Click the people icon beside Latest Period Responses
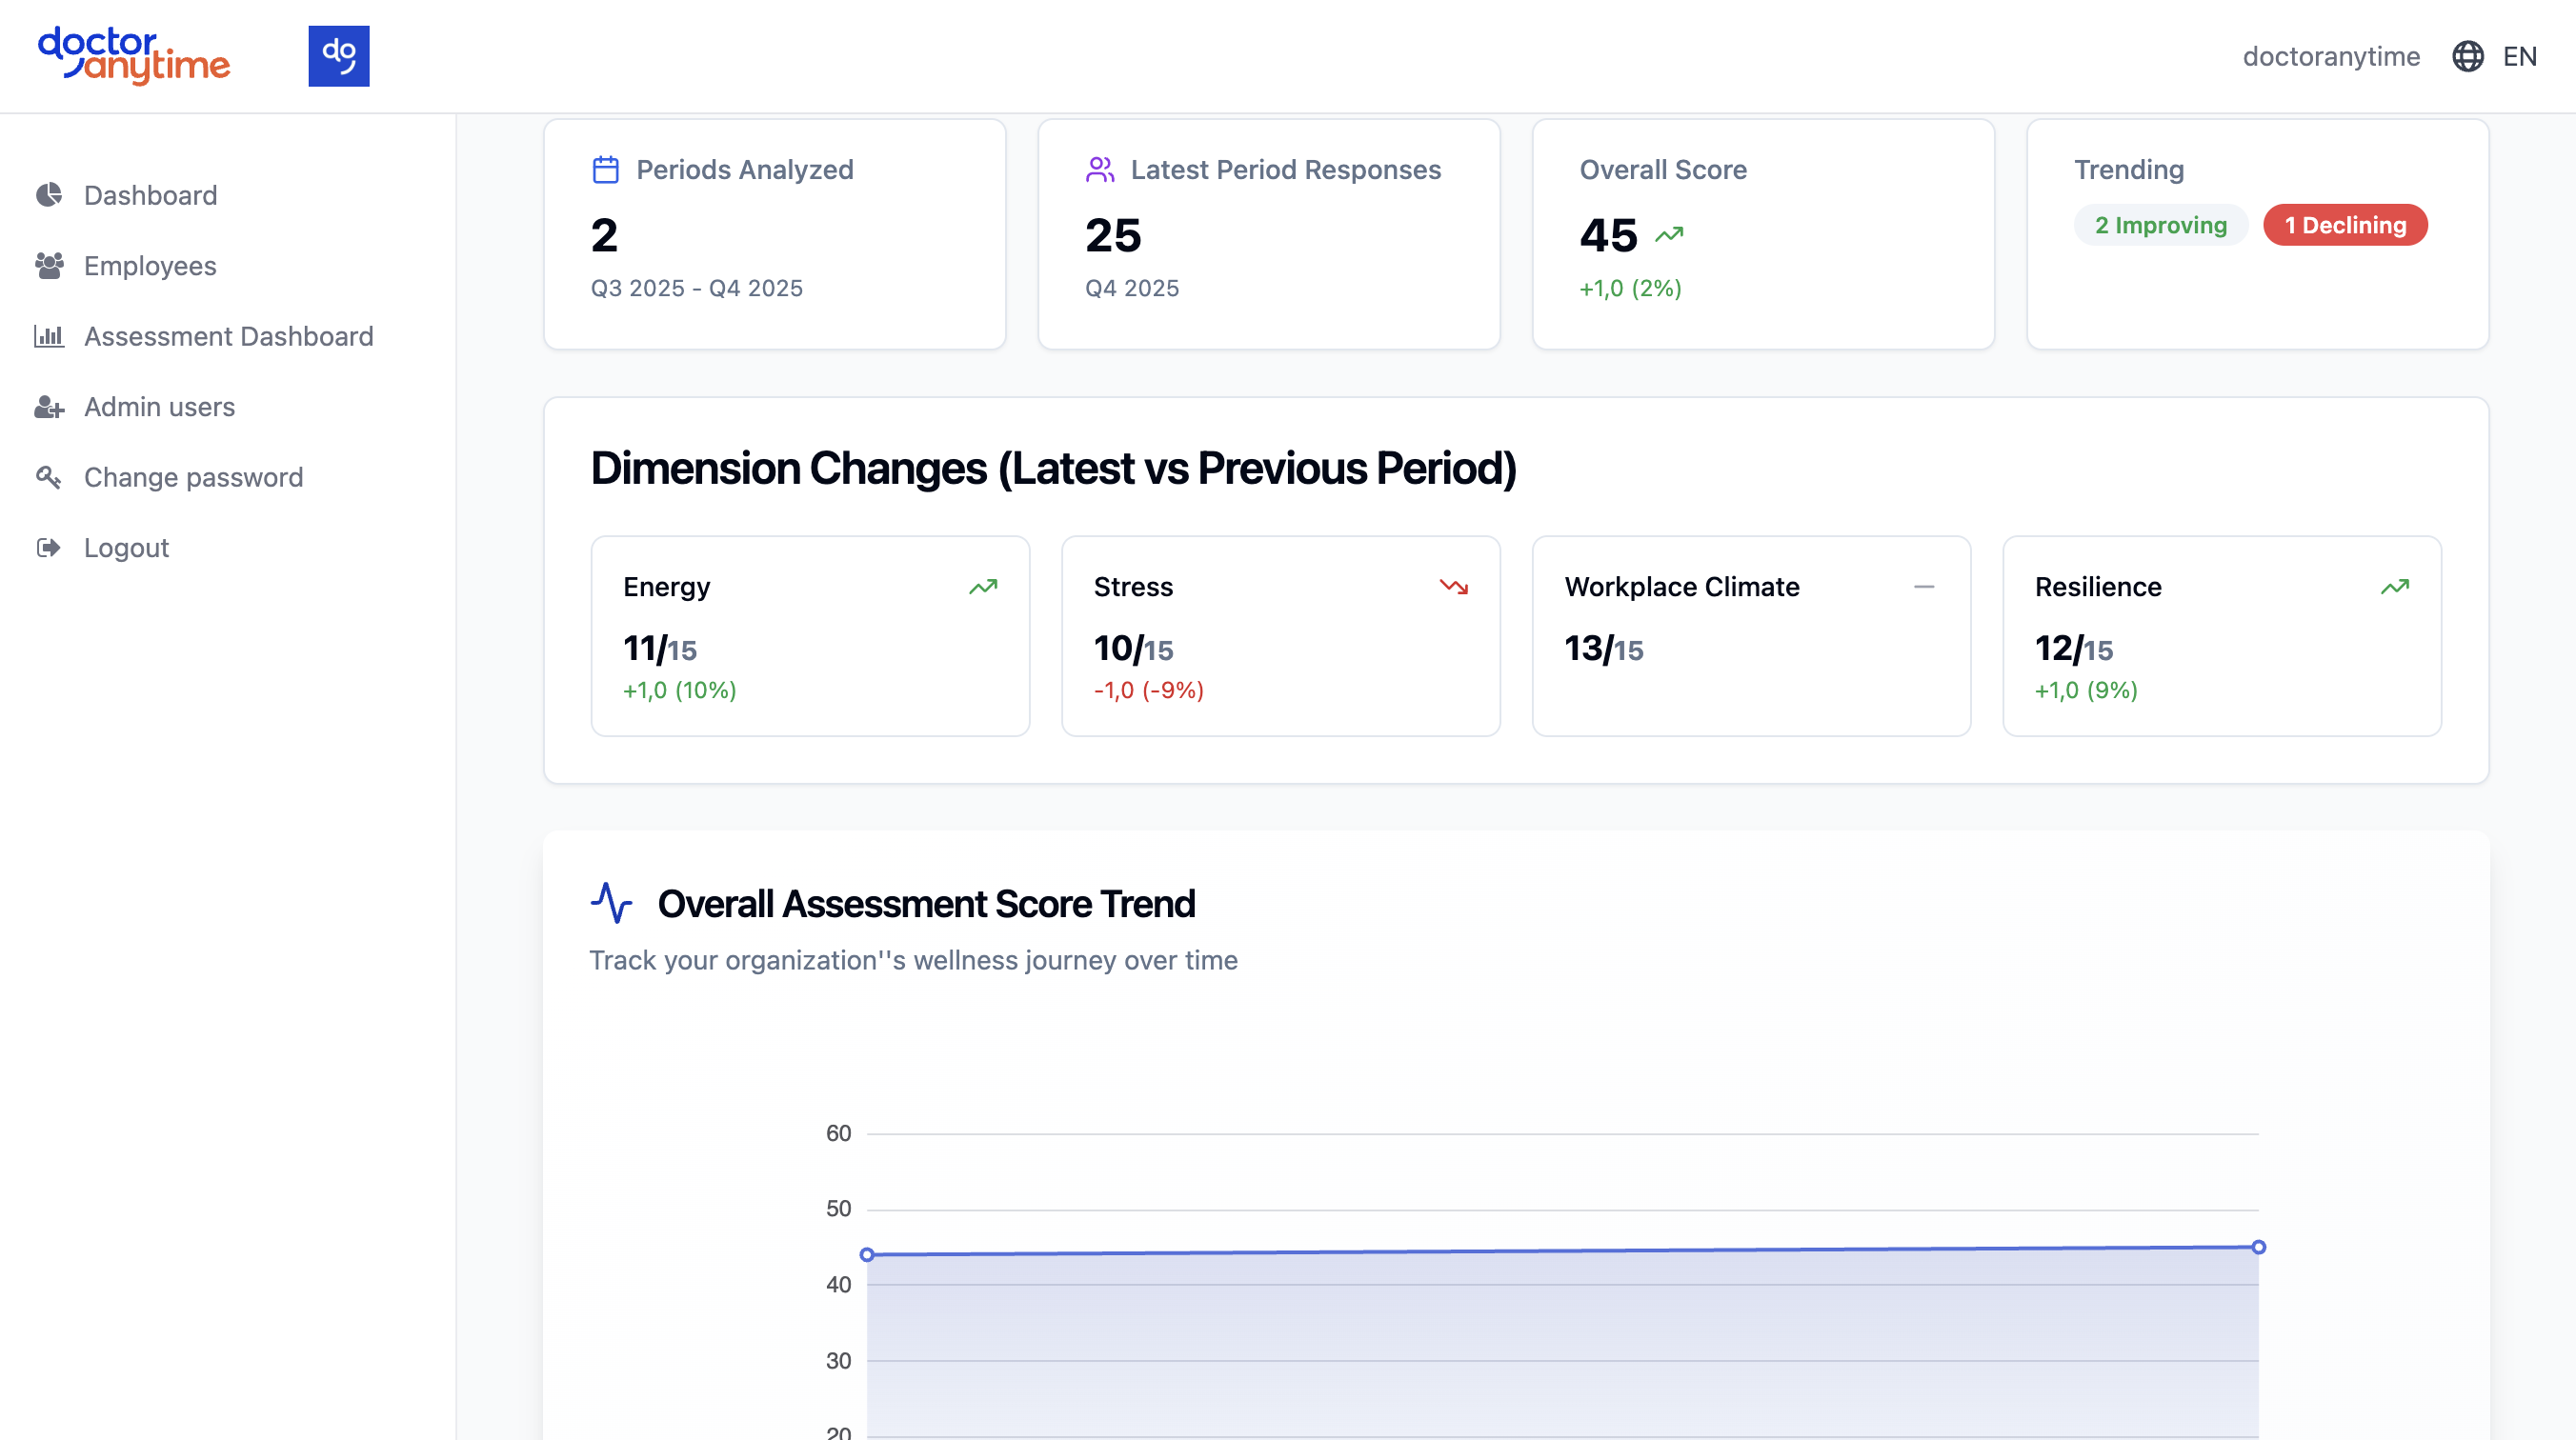Screen dimensions: 2576x1440 click(x=1099, y=170)
